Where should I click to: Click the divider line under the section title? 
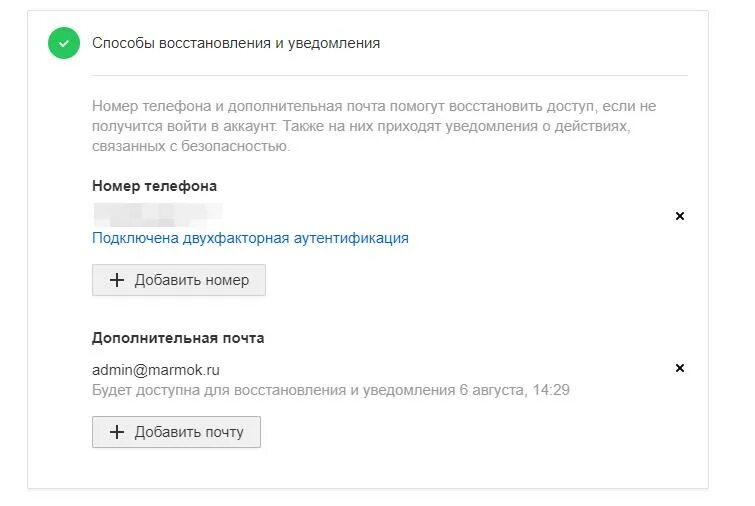389,75
